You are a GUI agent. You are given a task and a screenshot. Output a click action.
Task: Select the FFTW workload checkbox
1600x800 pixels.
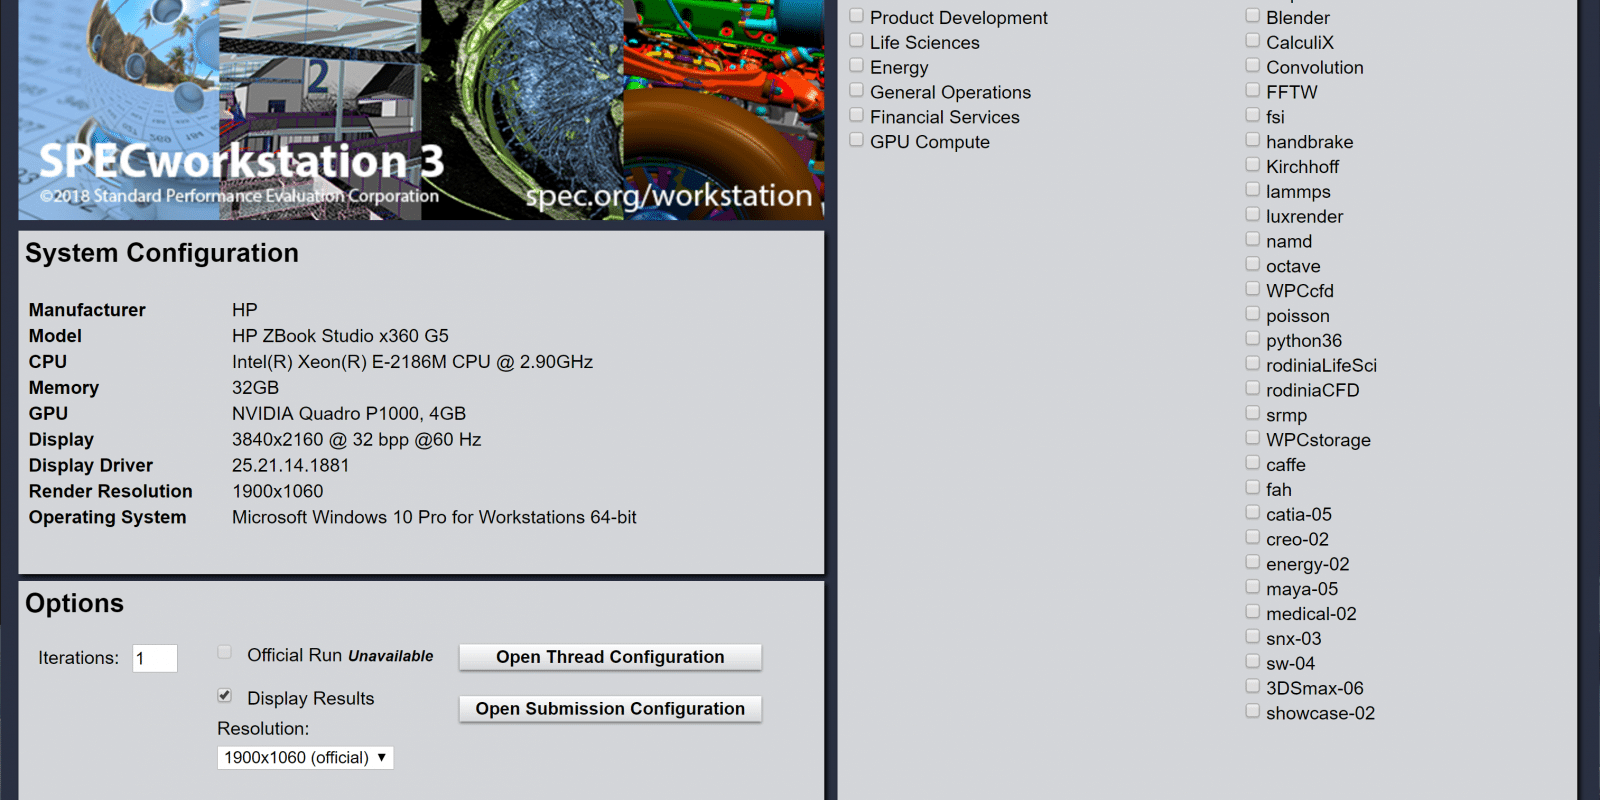(x=1253, y=91)
